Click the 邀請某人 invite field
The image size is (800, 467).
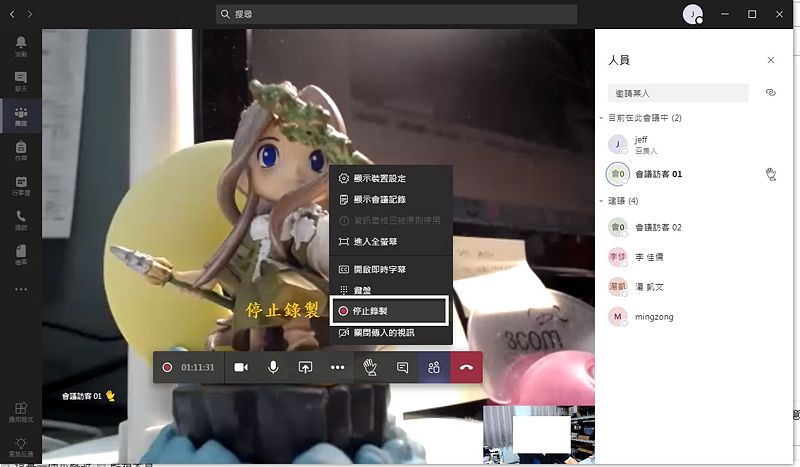coord(678,93)
